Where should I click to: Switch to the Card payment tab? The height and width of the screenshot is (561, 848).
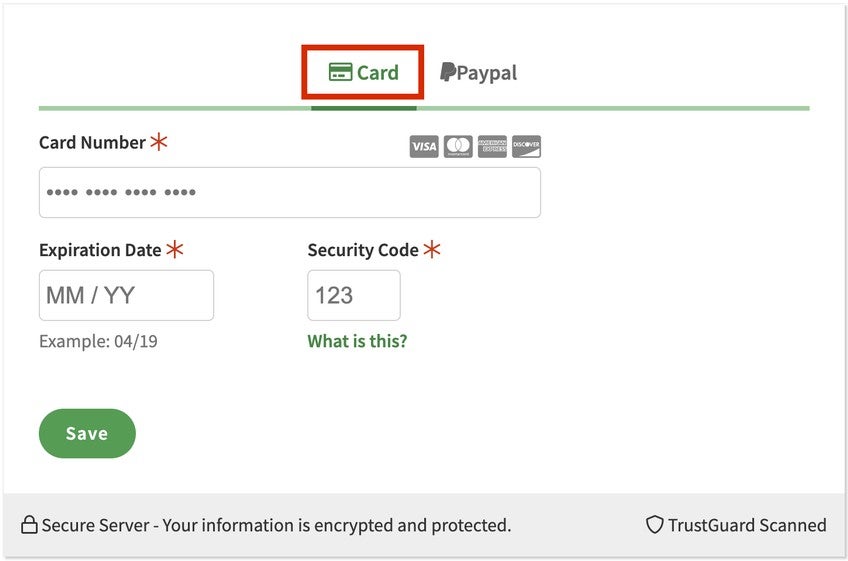pos(364,72)
